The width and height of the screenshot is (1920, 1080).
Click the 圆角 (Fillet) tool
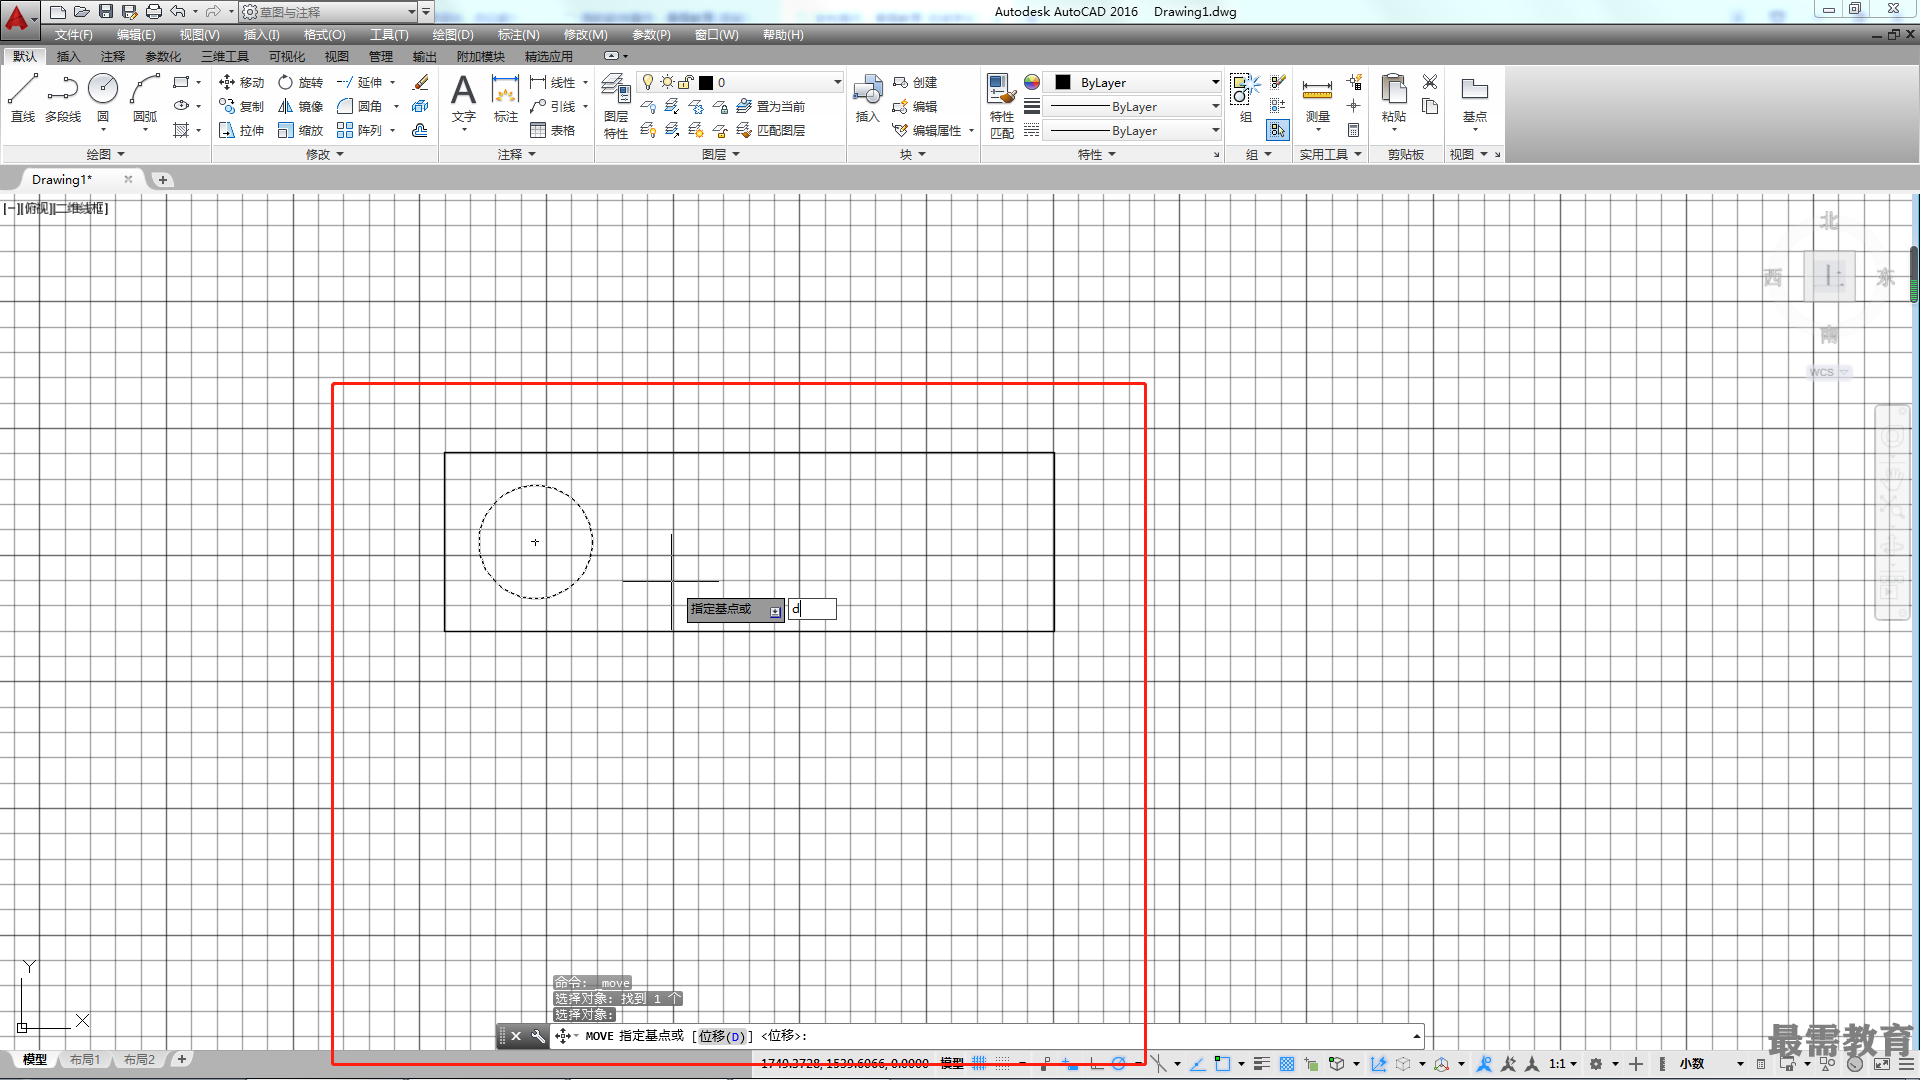coord(359,106)
